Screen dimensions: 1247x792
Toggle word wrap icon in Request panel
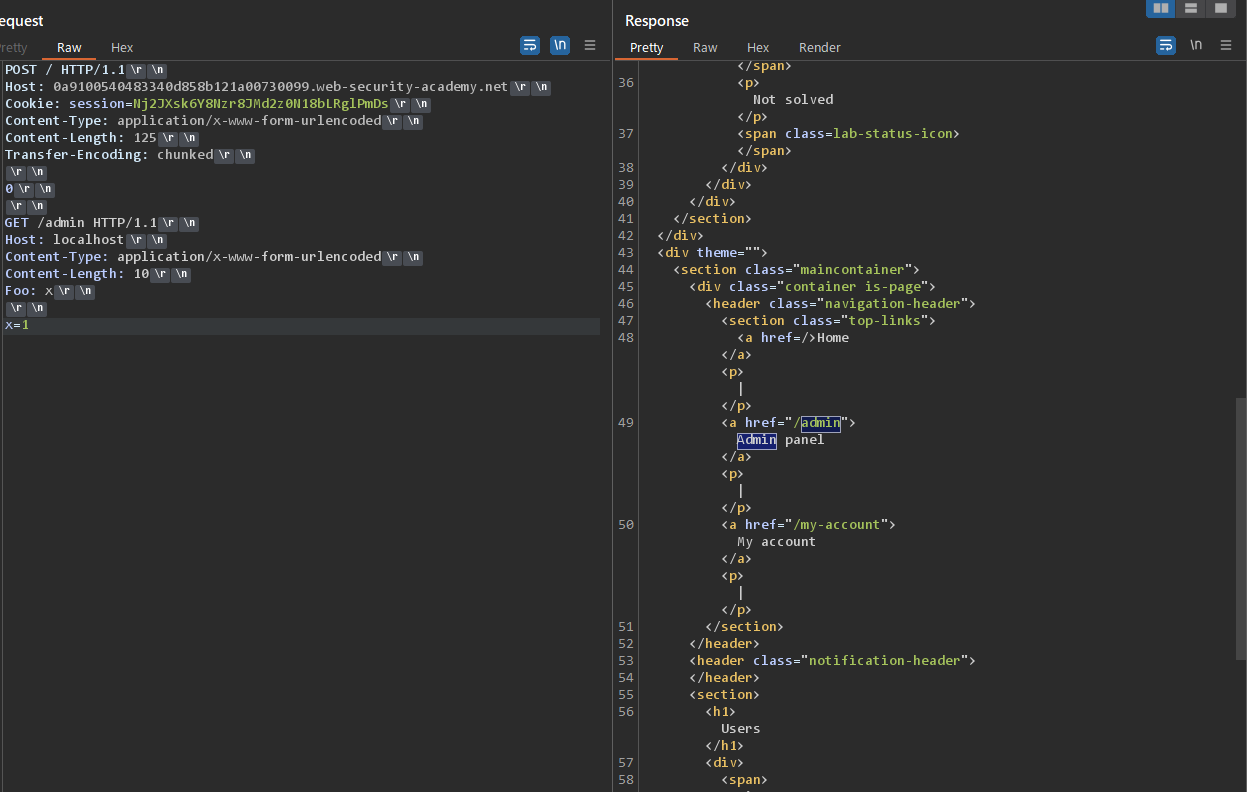coord(530,45)
